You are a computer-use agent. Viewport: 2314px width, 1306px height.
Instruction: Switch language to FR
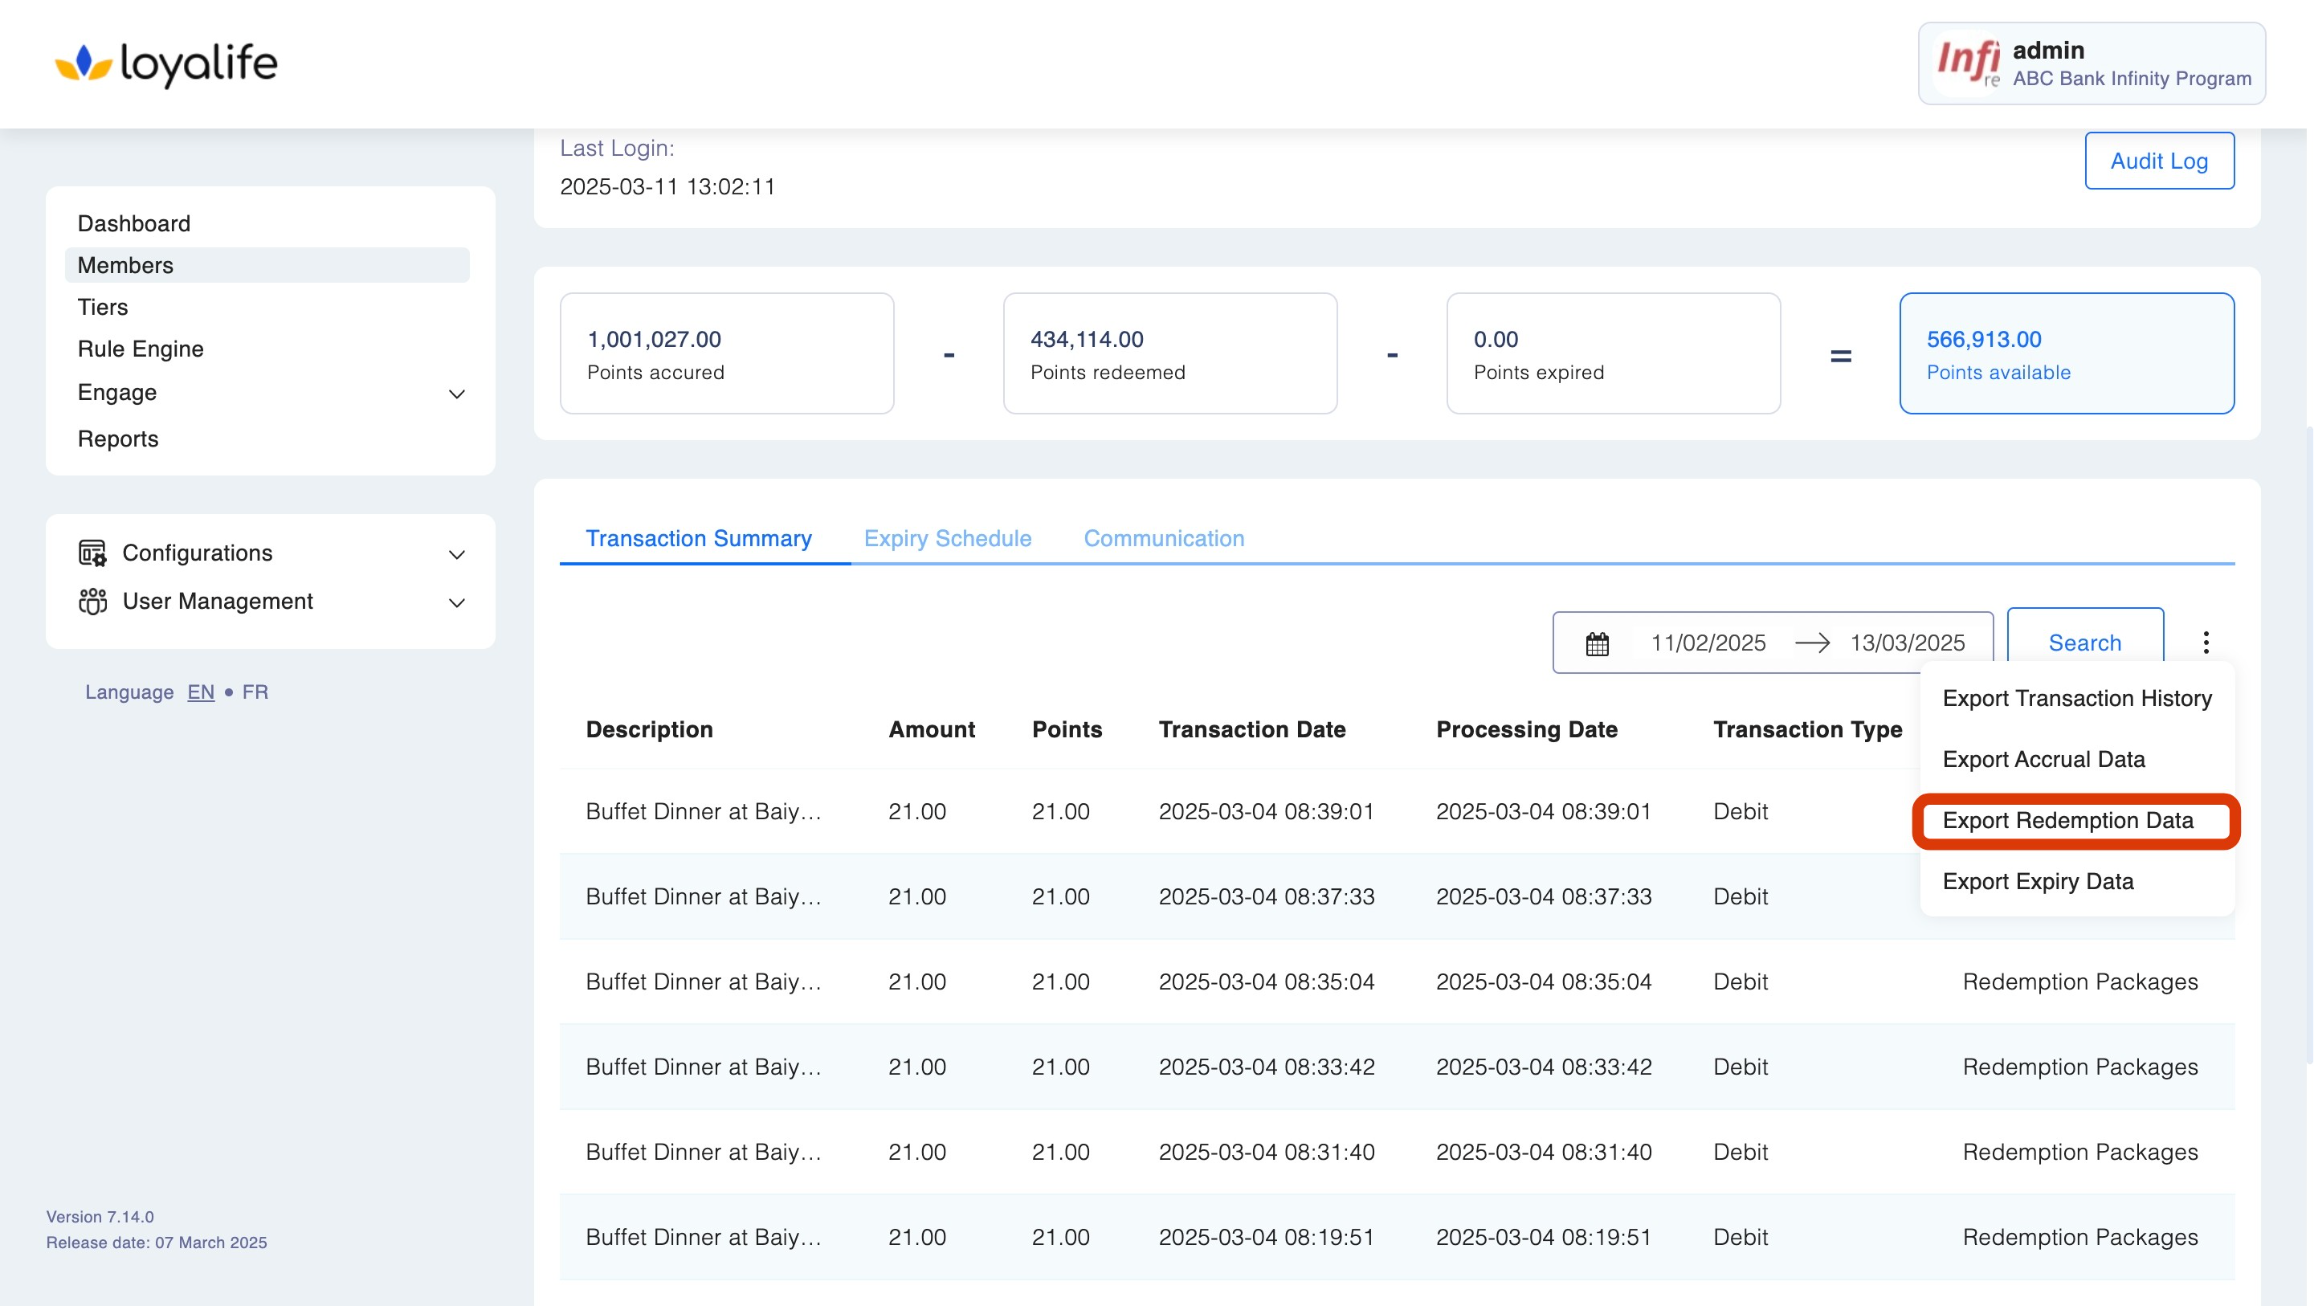[255, 692]
